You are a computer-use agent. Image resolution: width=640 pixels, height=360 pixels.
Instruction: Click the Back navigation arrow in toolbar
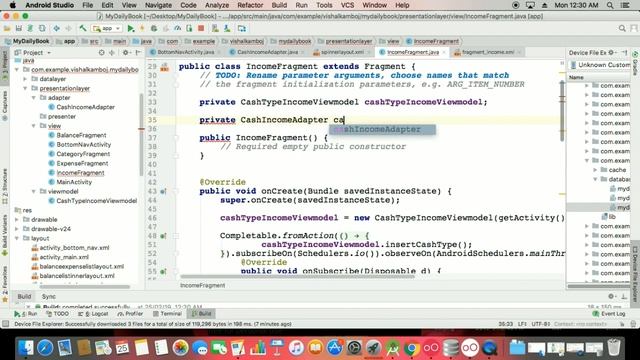pos(56,29)
